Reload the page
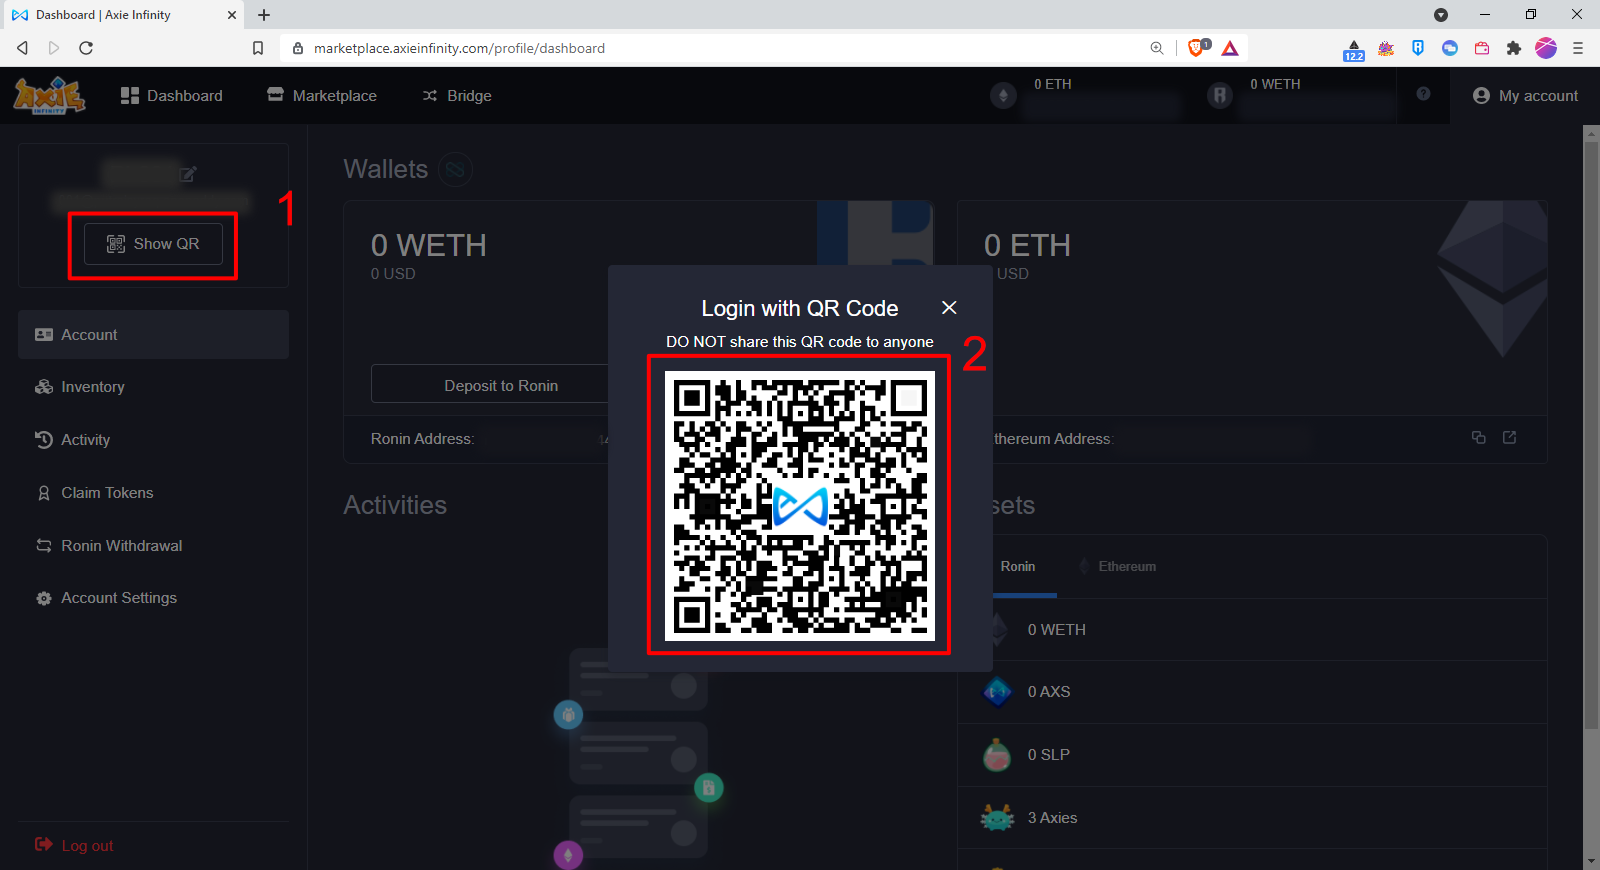This screenshot has height=870, width=1600. (x=86, y=48)
